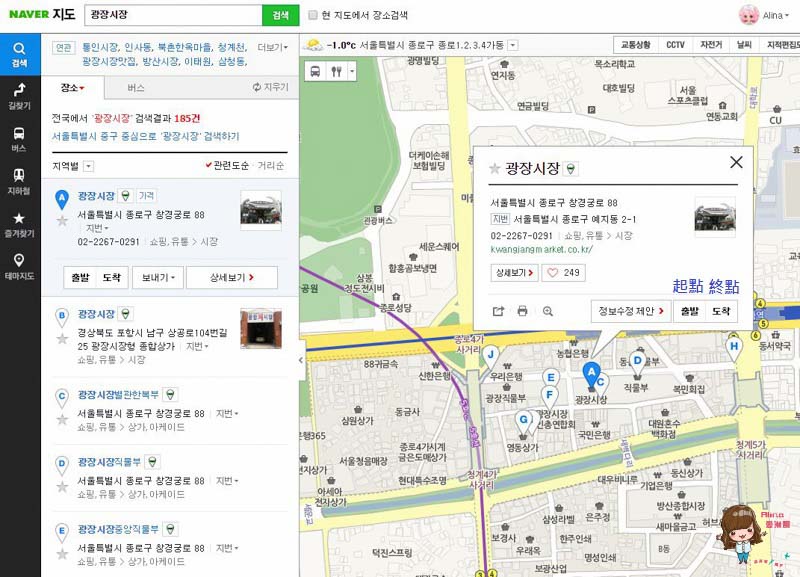Open 길찾기 directions in the sidebar
The height and width of the screenshot is (577, 800).
(19, 96)
